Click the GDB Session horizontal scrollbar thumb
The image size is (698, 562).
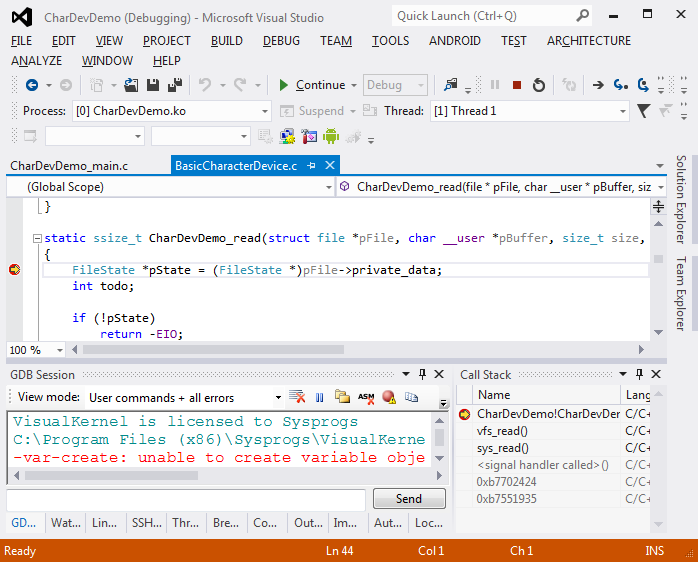tap(111, 476)
